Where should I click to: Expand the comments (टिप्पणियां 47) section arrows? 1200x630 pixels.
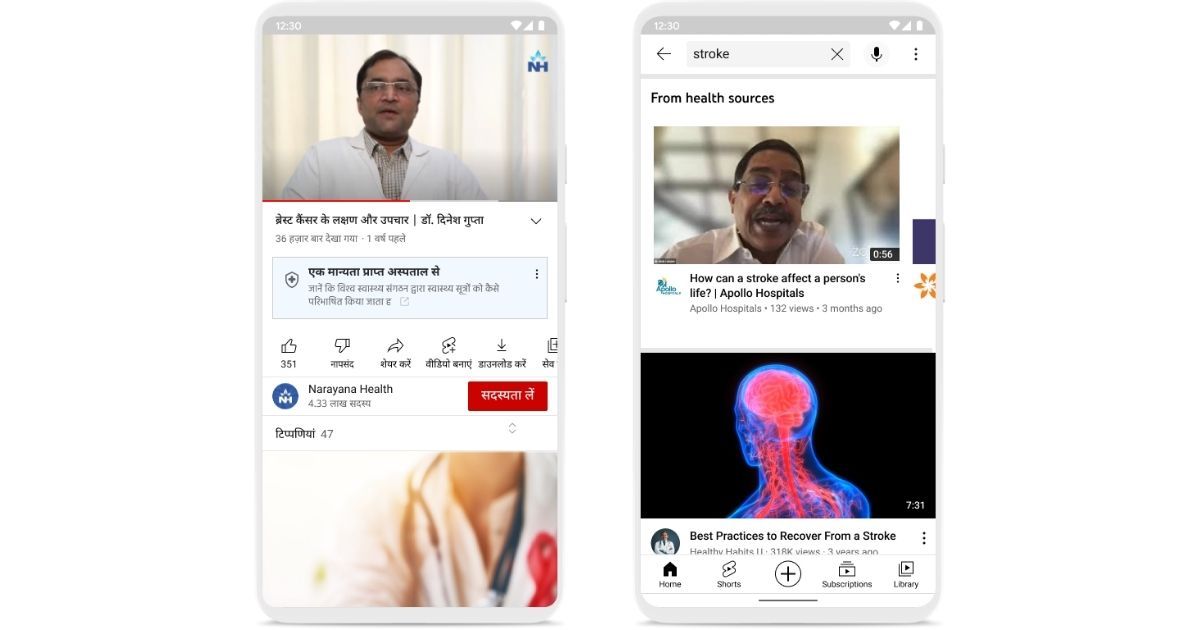(512, 428)
